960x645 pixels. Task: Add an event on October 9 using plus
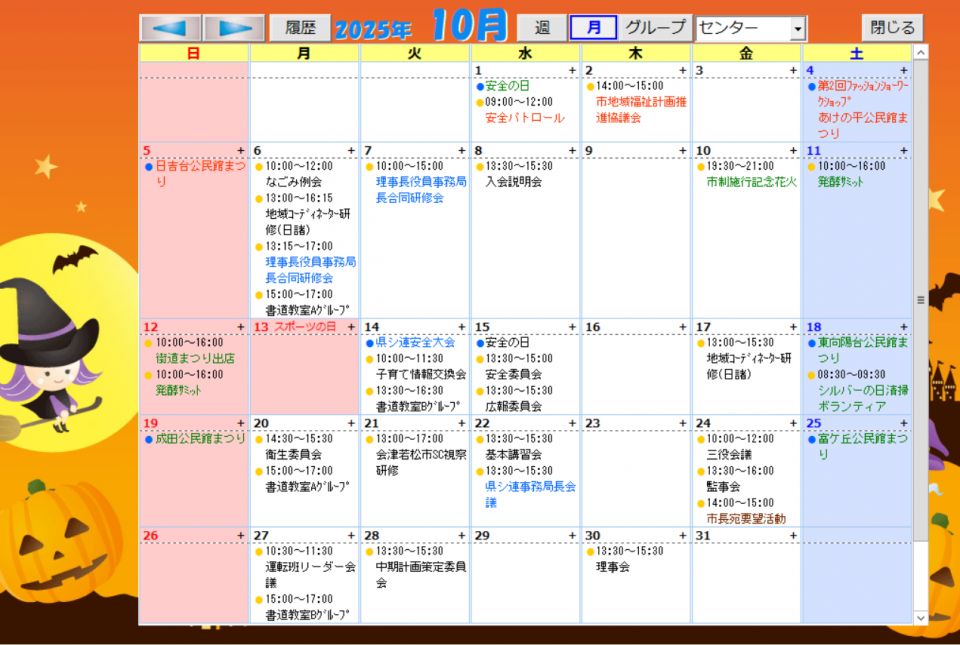point(683,151)
